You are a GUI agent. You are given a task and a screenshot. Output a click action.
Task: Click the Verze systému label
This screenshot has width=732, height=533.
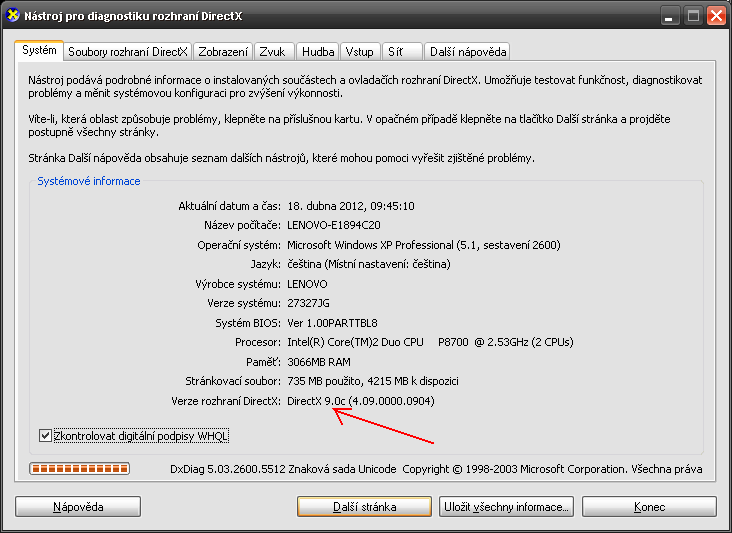[244, 303]
